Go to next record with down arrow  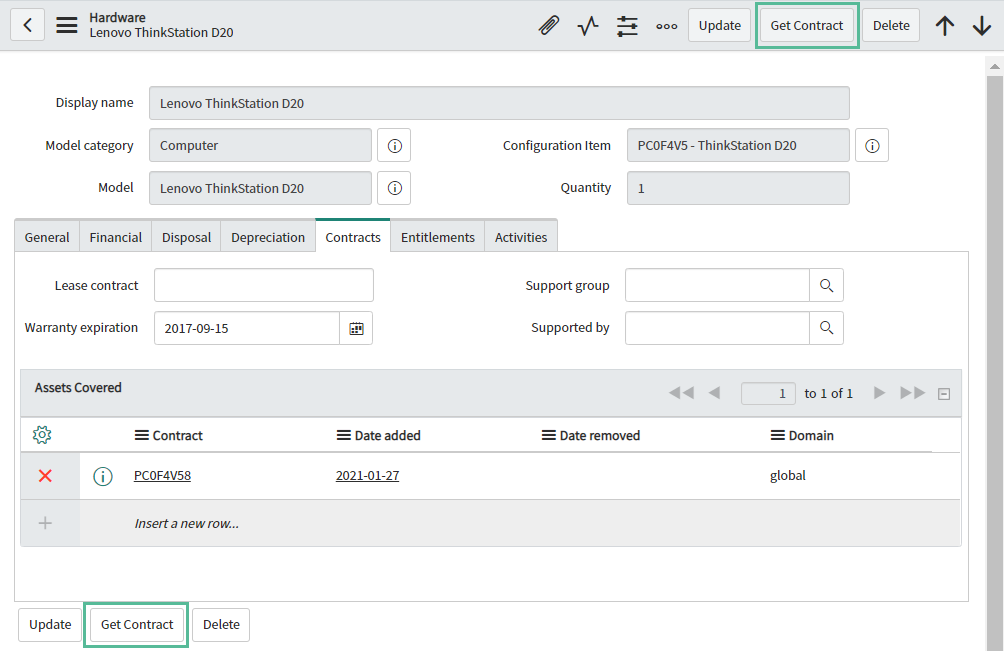pyautogui.click(x=982, y=26)
